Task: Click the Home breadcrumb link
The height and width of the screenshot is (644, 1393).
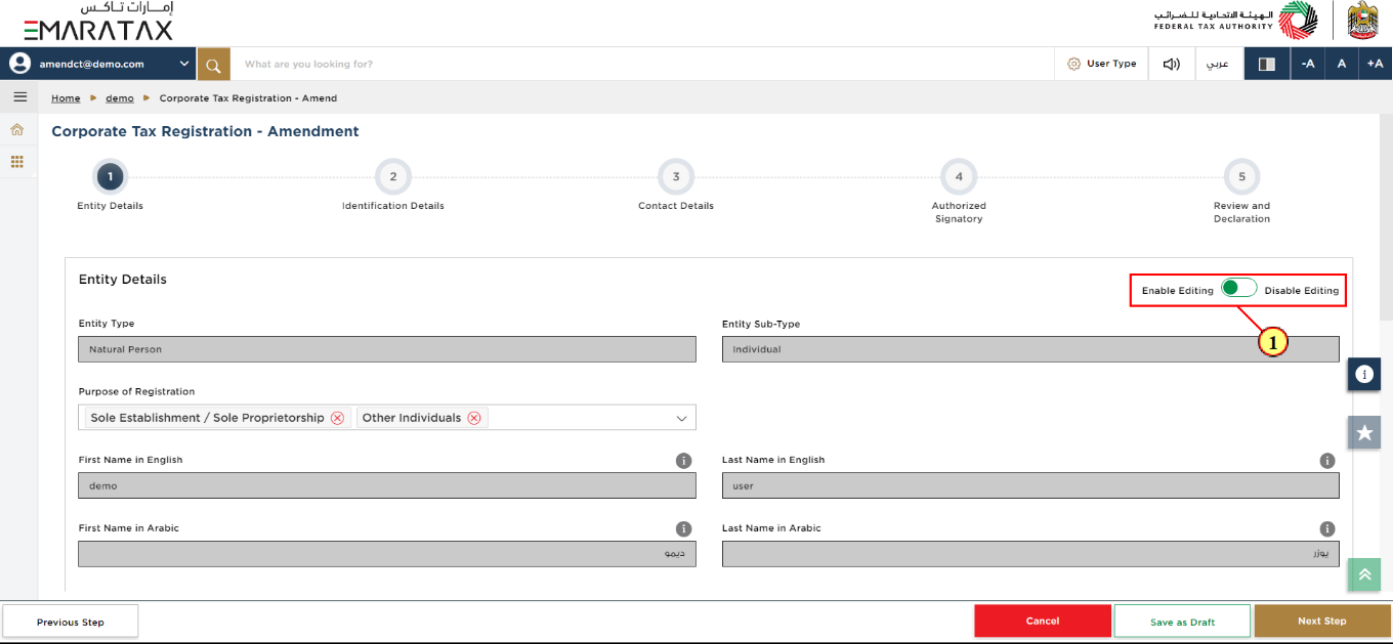Action: coord(66,99)
